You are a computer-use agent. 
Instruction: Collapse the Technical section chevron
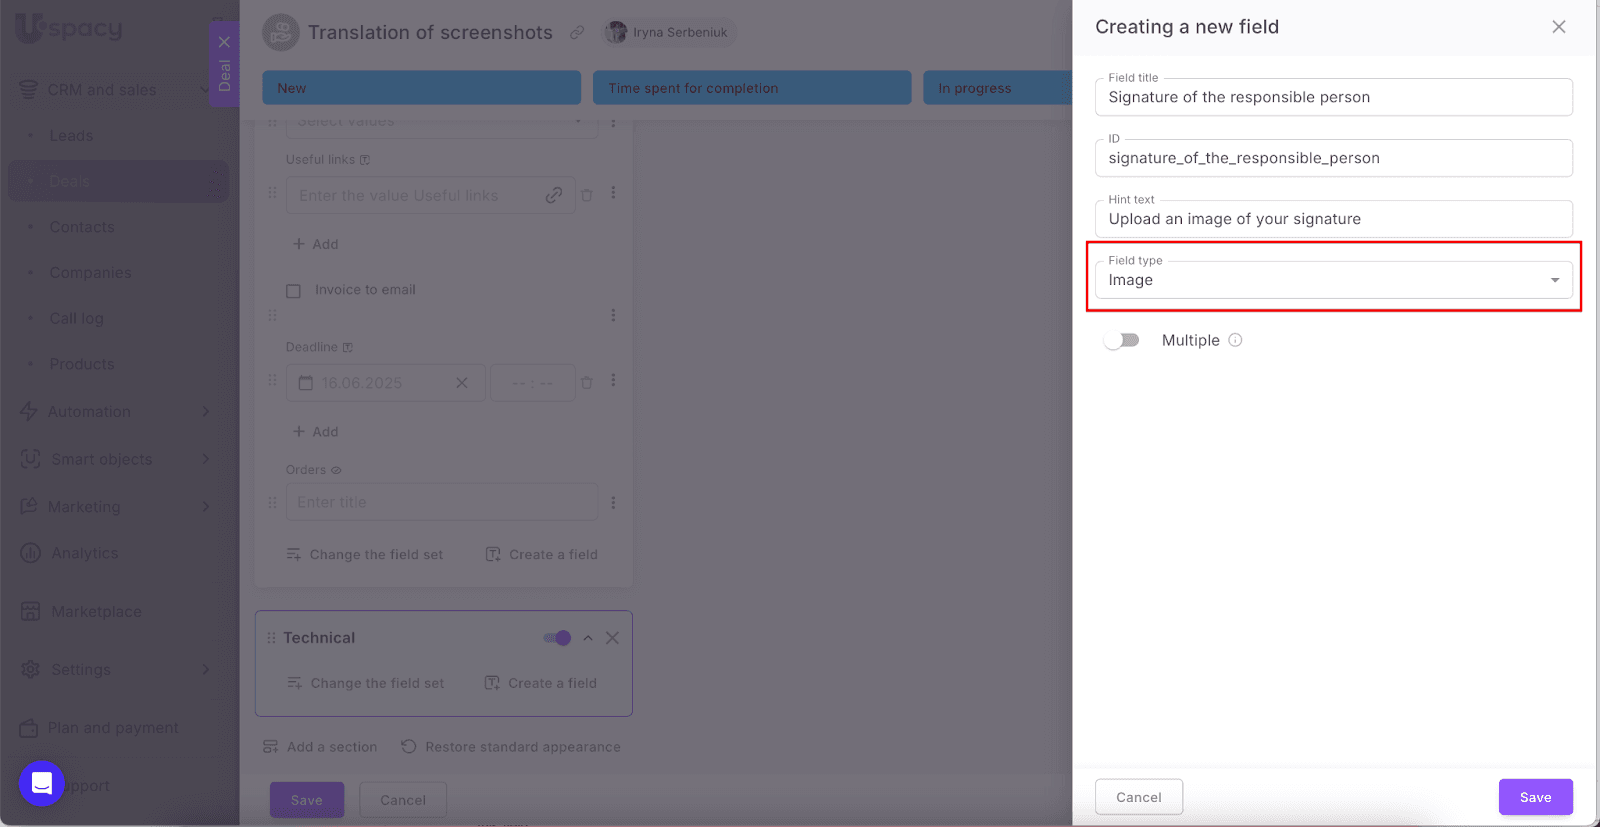click(x=588, y=638)
